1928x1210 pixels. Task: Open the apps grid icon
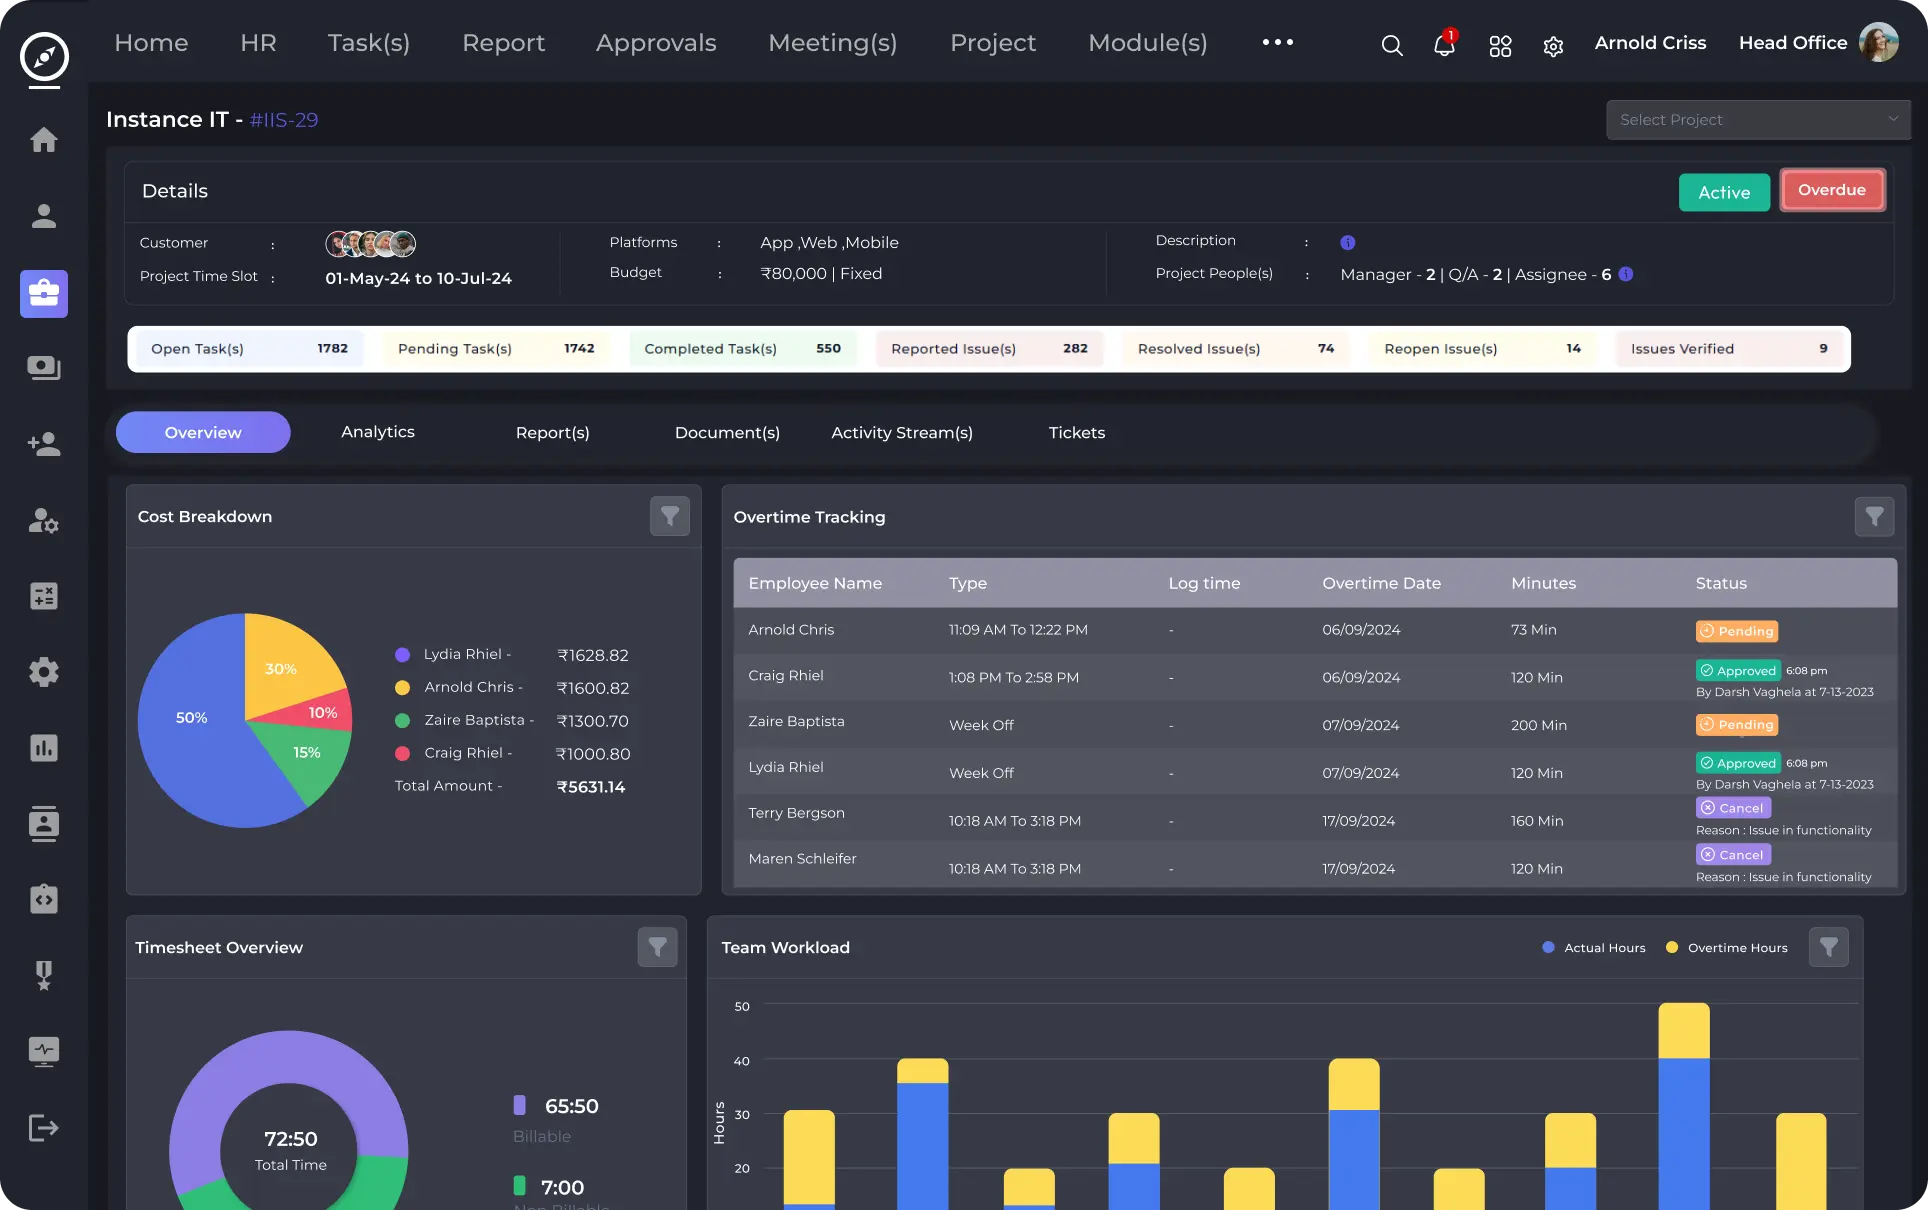click(1500, 46)
